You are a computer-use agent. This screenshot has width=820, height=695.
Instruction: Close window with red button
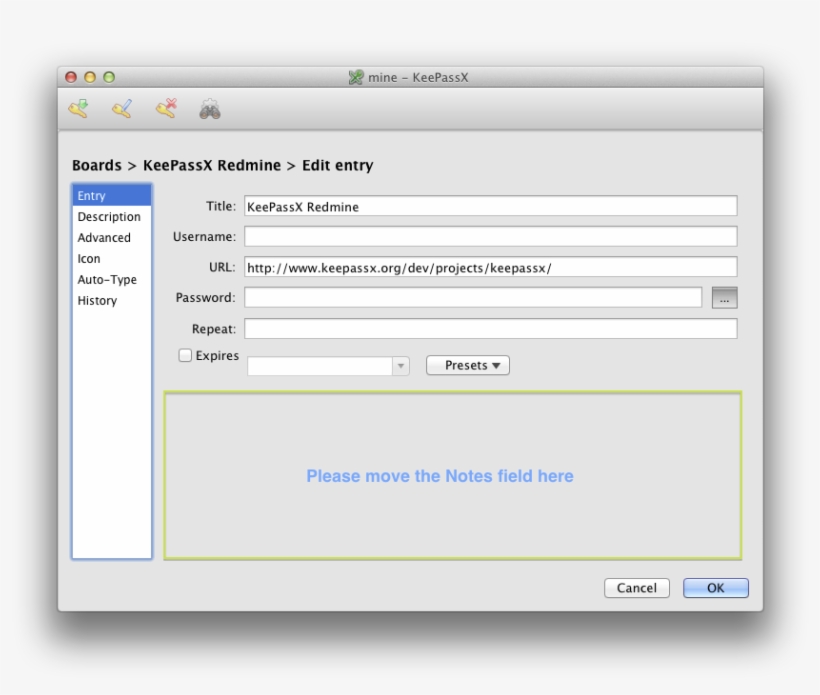[71, 77]
